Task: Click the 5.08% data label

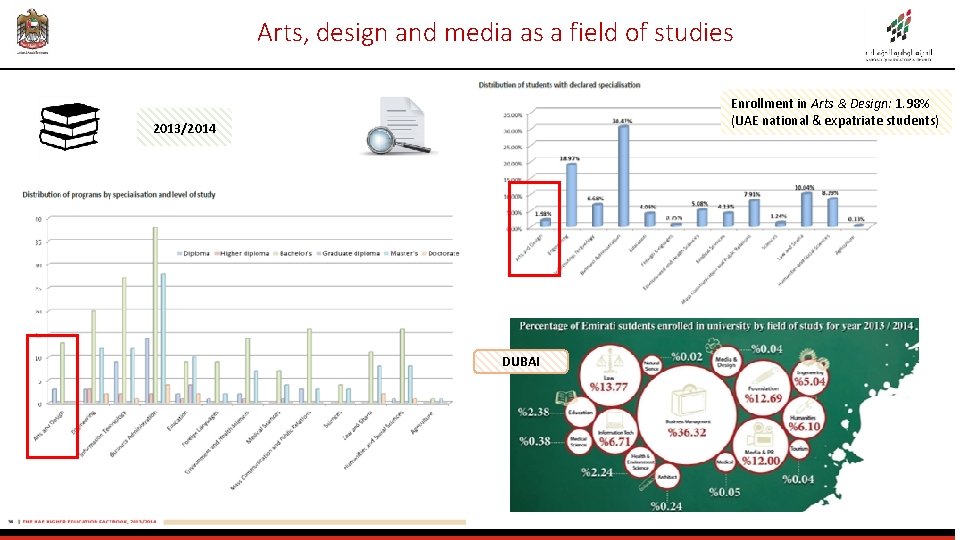Action: coord(700,203)
